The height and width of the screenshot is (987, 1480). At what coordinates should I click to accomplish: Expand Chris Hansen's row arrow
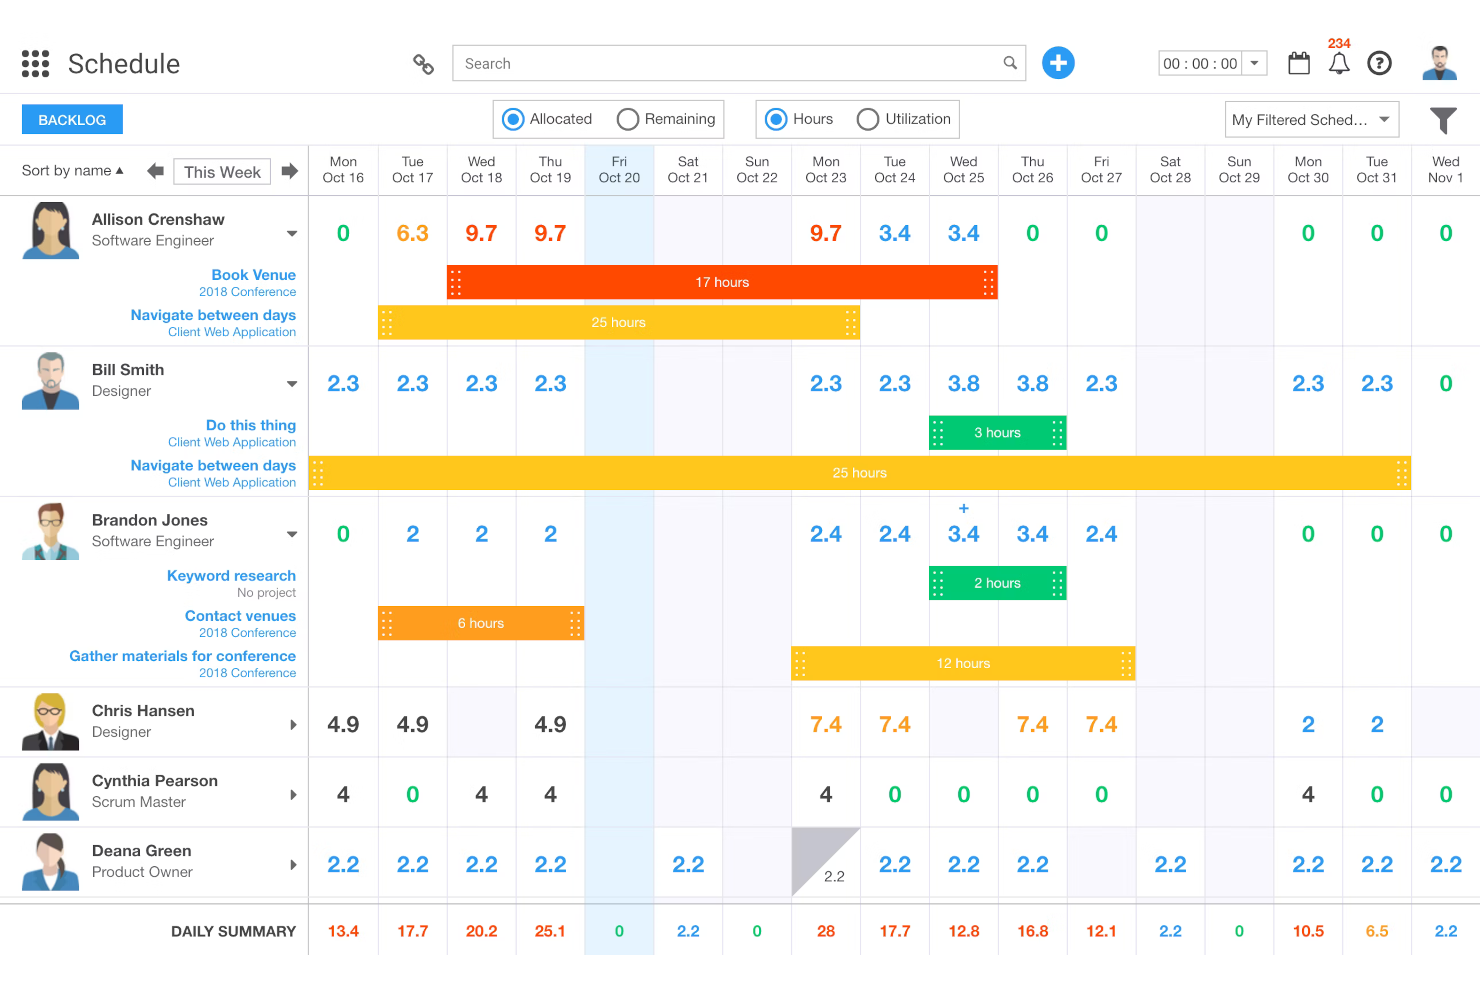tap(291, 722)
